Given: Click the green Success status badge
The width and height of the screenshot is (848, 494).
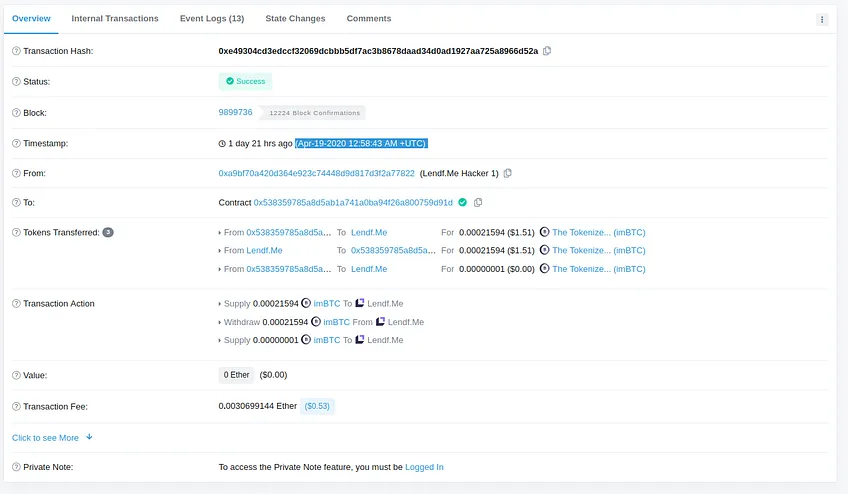Looking at the screenshot, I should pos(246,81).
